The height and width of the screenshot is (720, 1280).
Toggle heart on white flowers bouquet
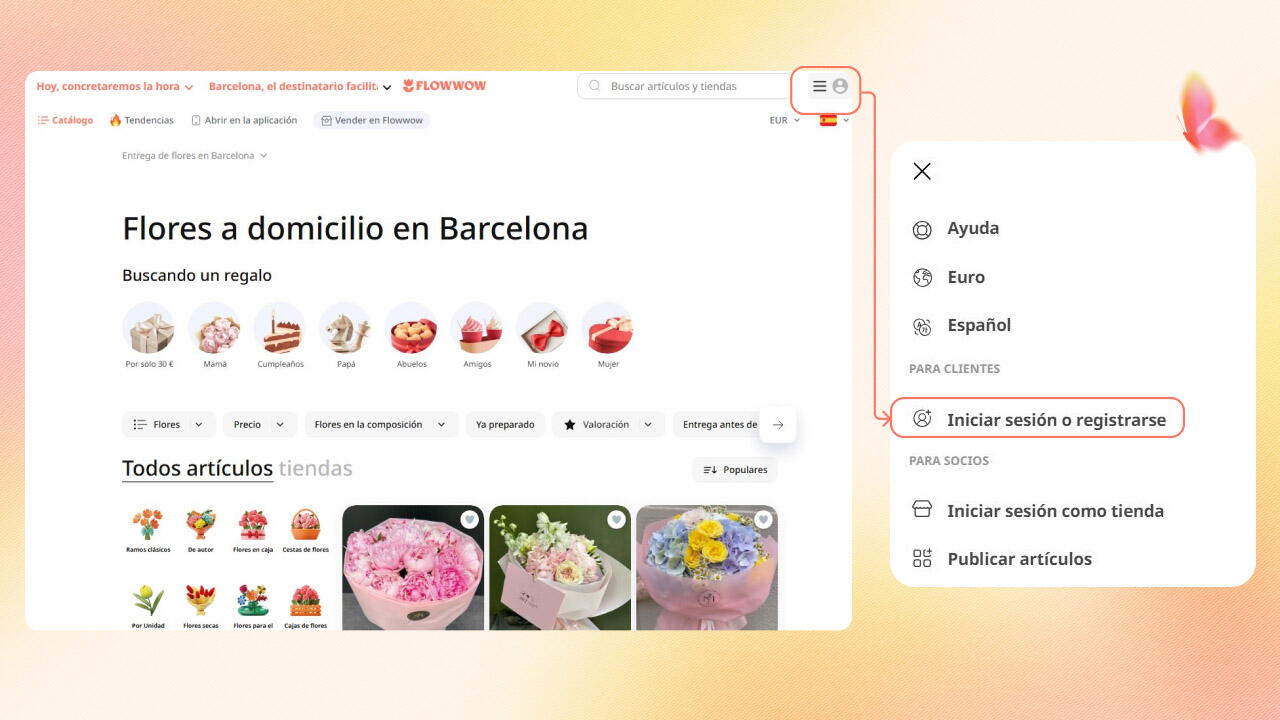616,519
